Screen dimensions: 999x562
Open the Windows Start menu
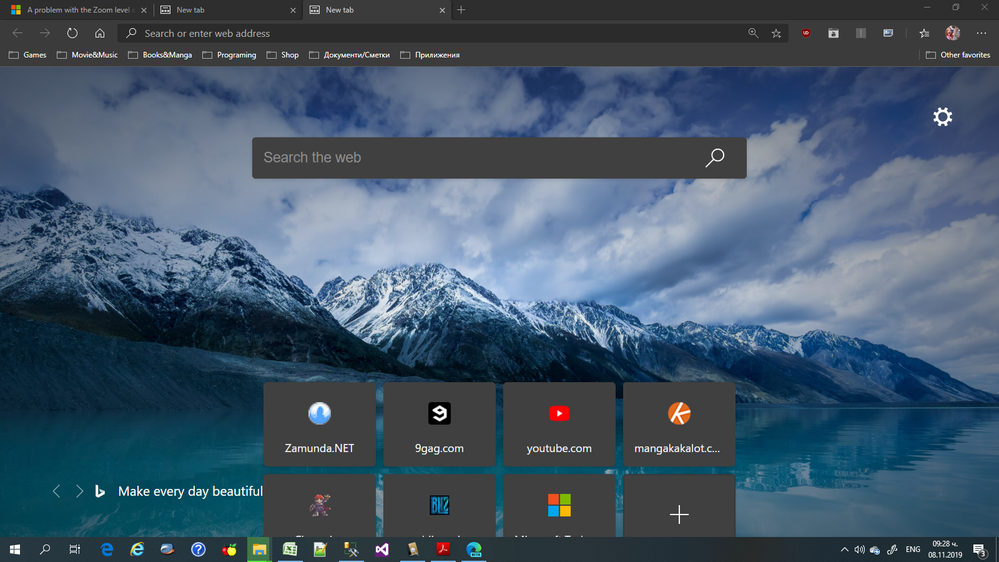[x=15, y=549]
